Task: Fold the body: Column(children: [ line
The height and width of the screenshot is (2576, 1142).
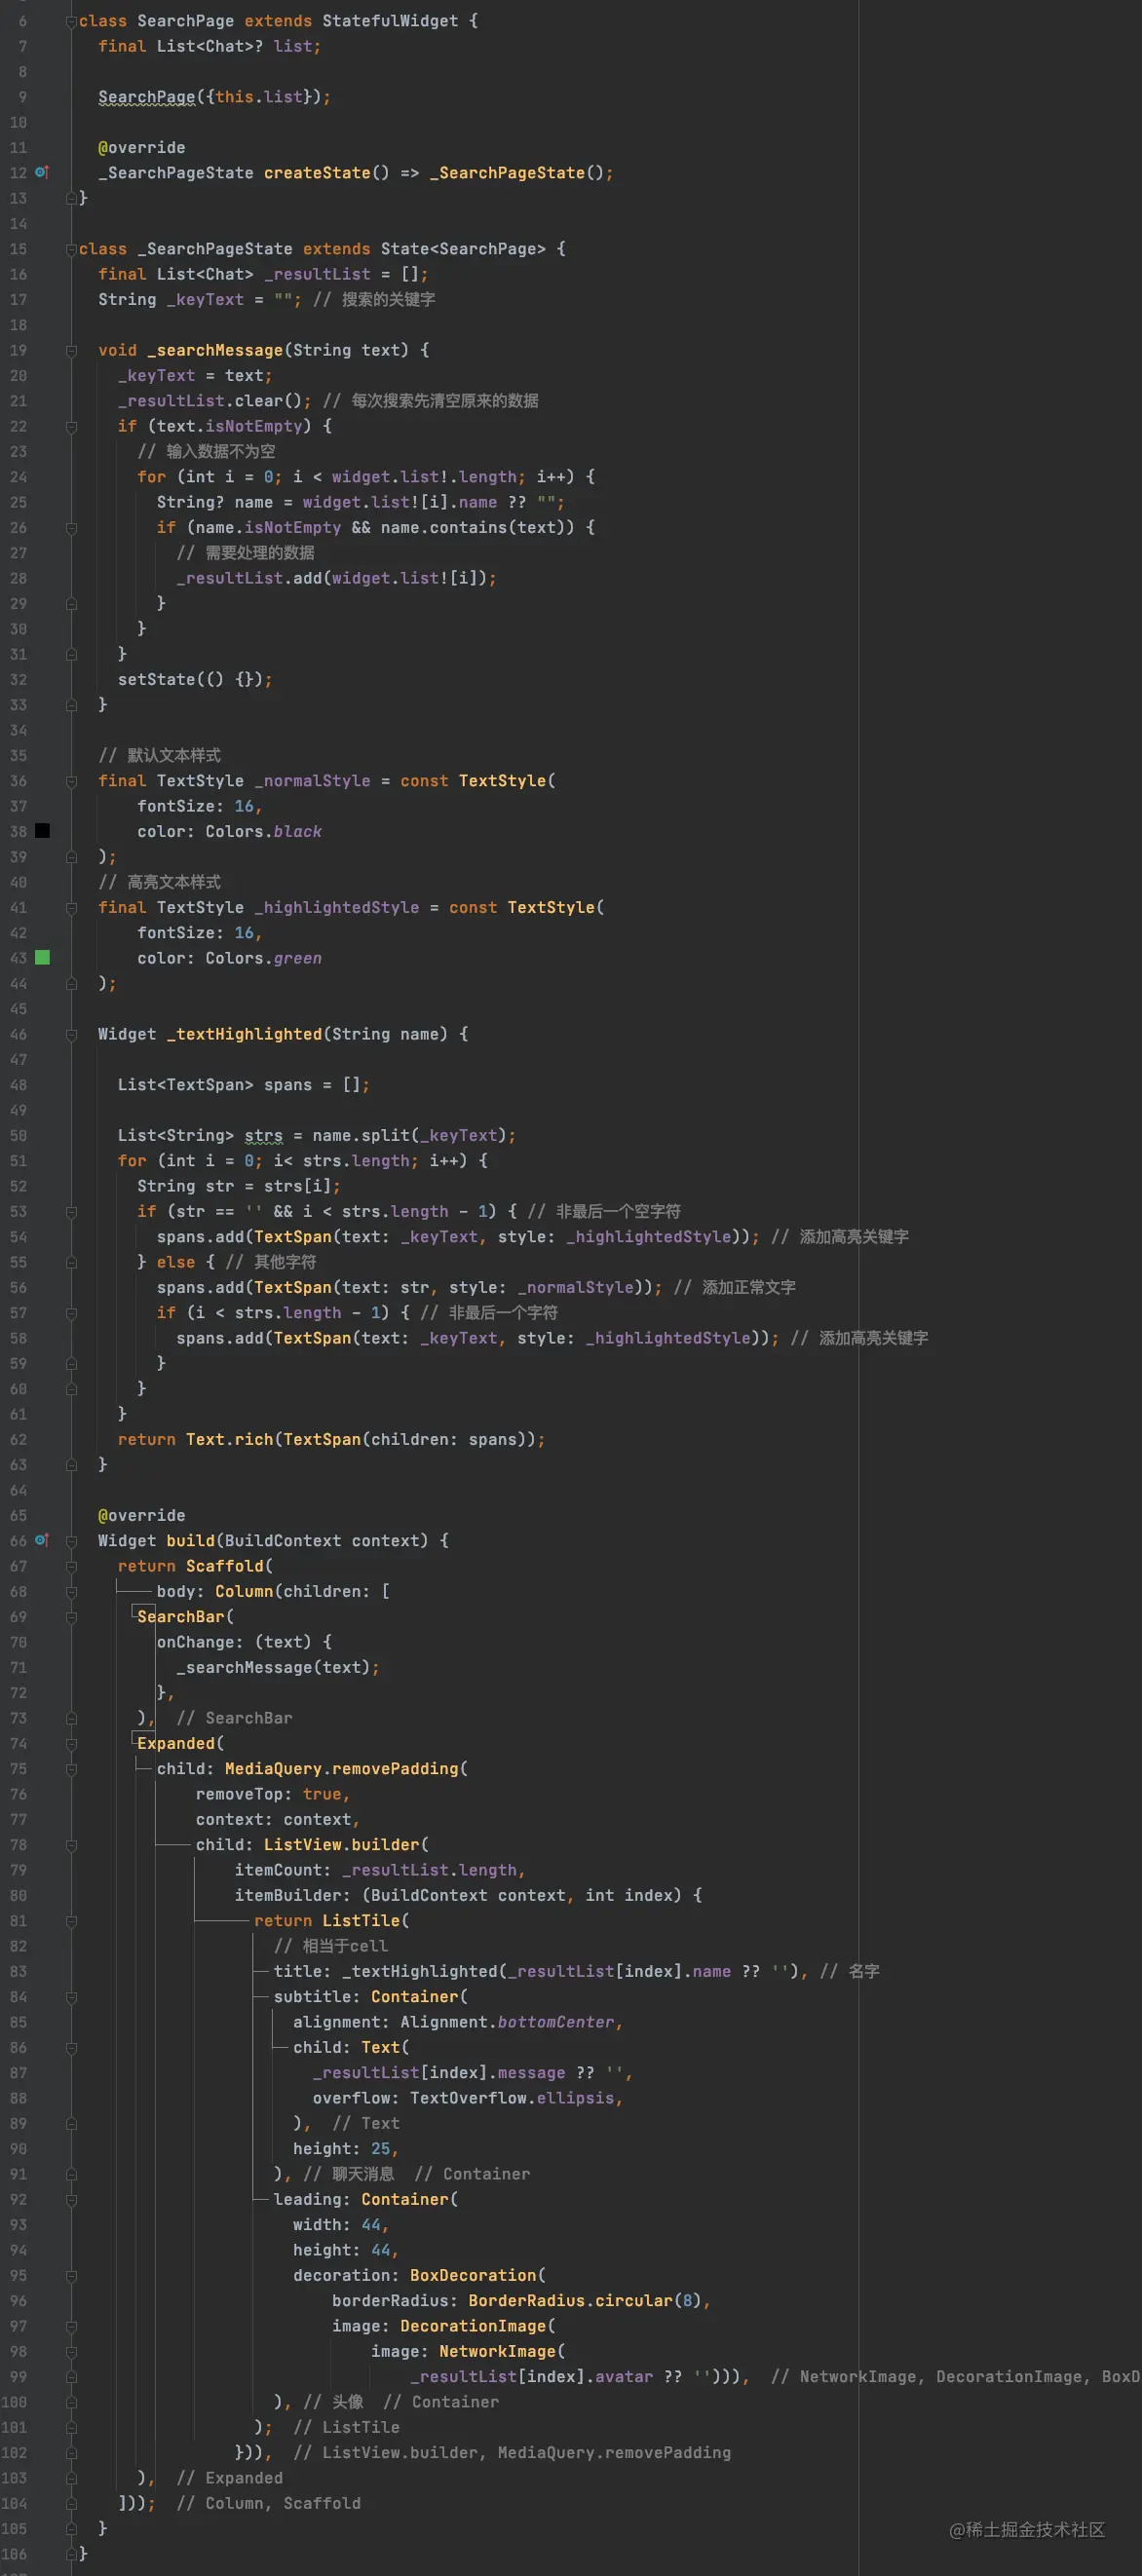Action: [x=71, y=1591]
